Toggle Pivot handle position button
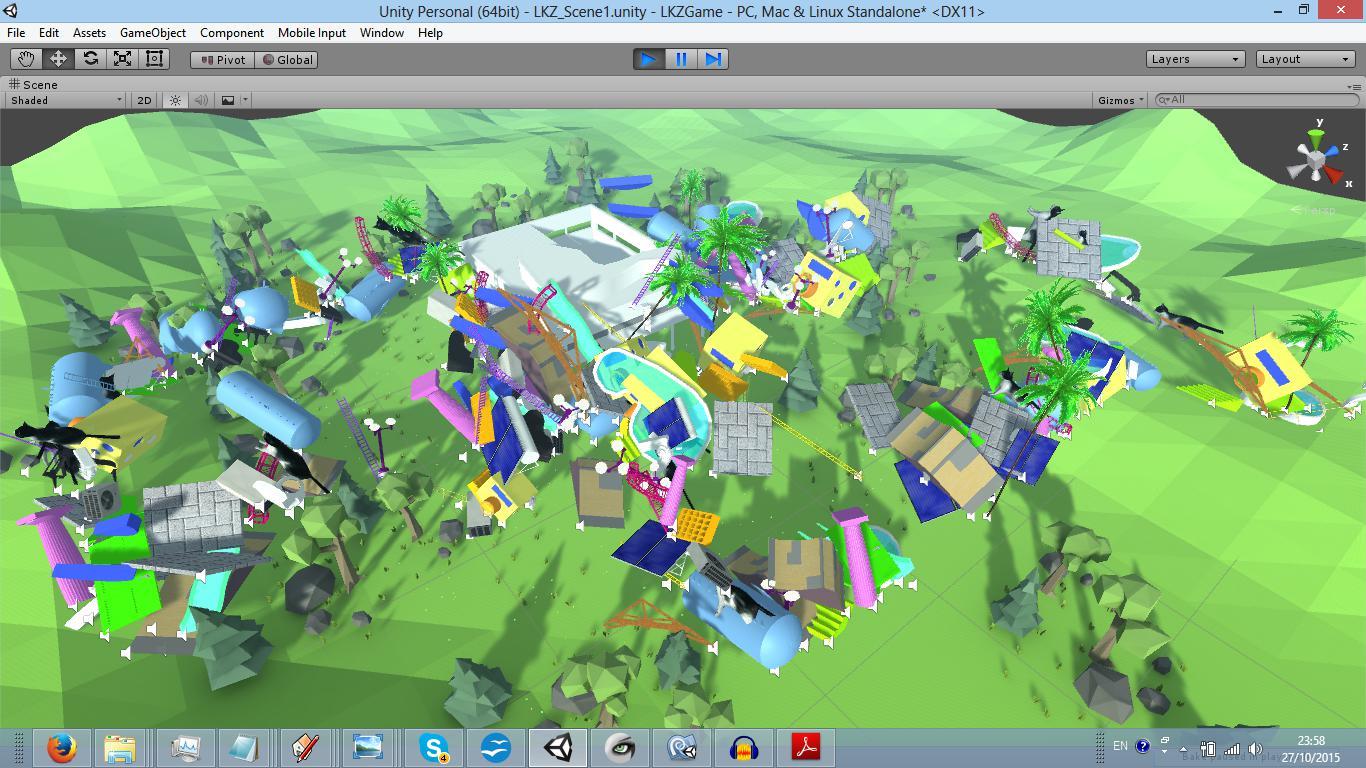The width and height of the screenshot is (1366, 768). pos(223,60)
